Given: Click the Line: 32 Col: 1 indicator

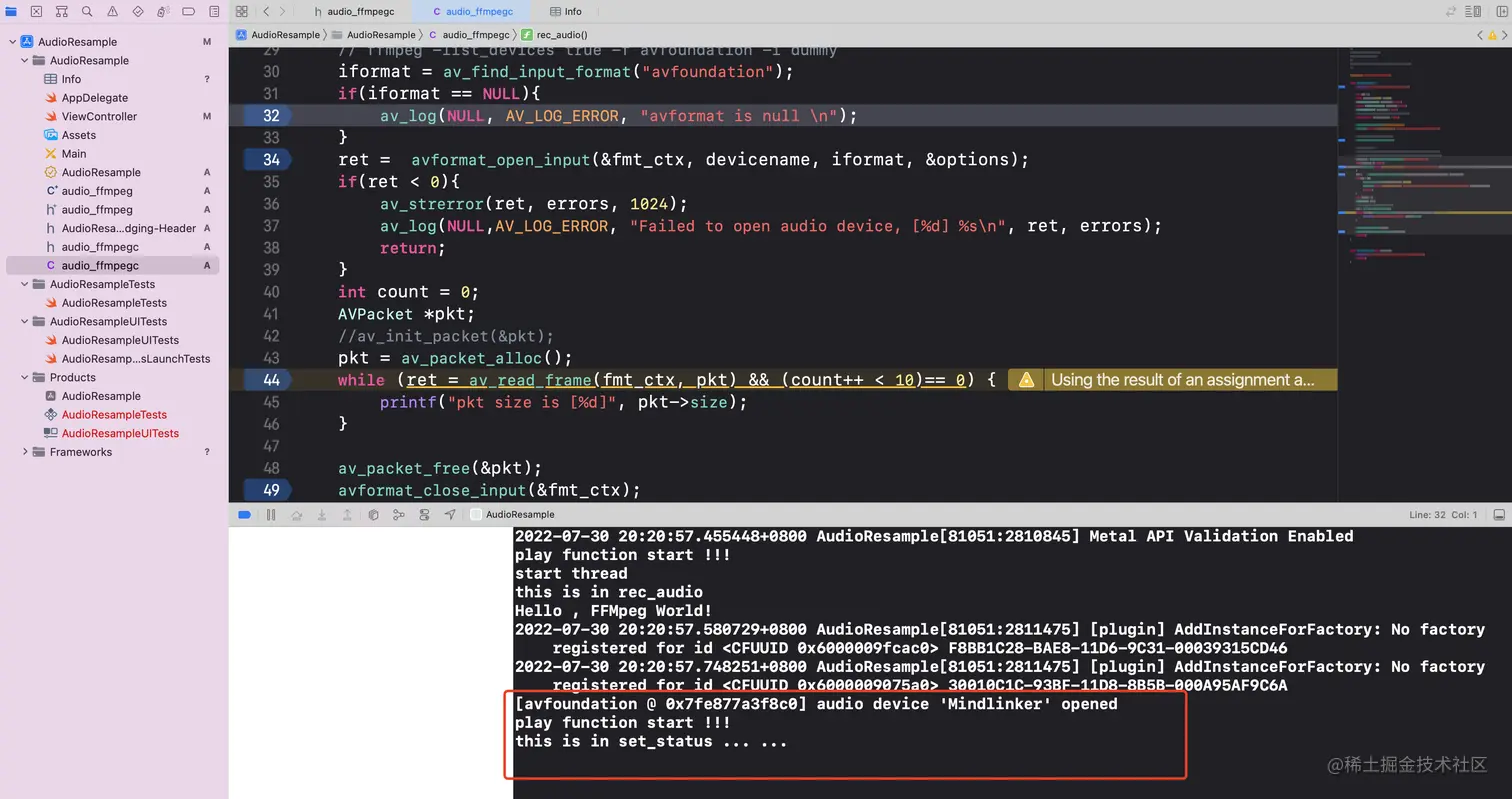Looking at the screenshot, I should pyautogui.click(x=1443, y=515).
